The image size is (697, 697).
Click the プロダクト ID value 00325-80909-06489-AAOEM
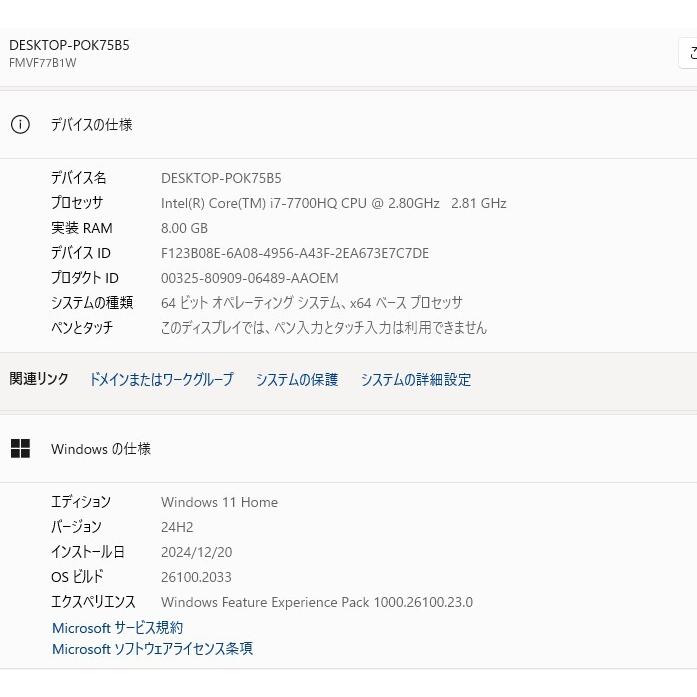click(x=249, y=278)
